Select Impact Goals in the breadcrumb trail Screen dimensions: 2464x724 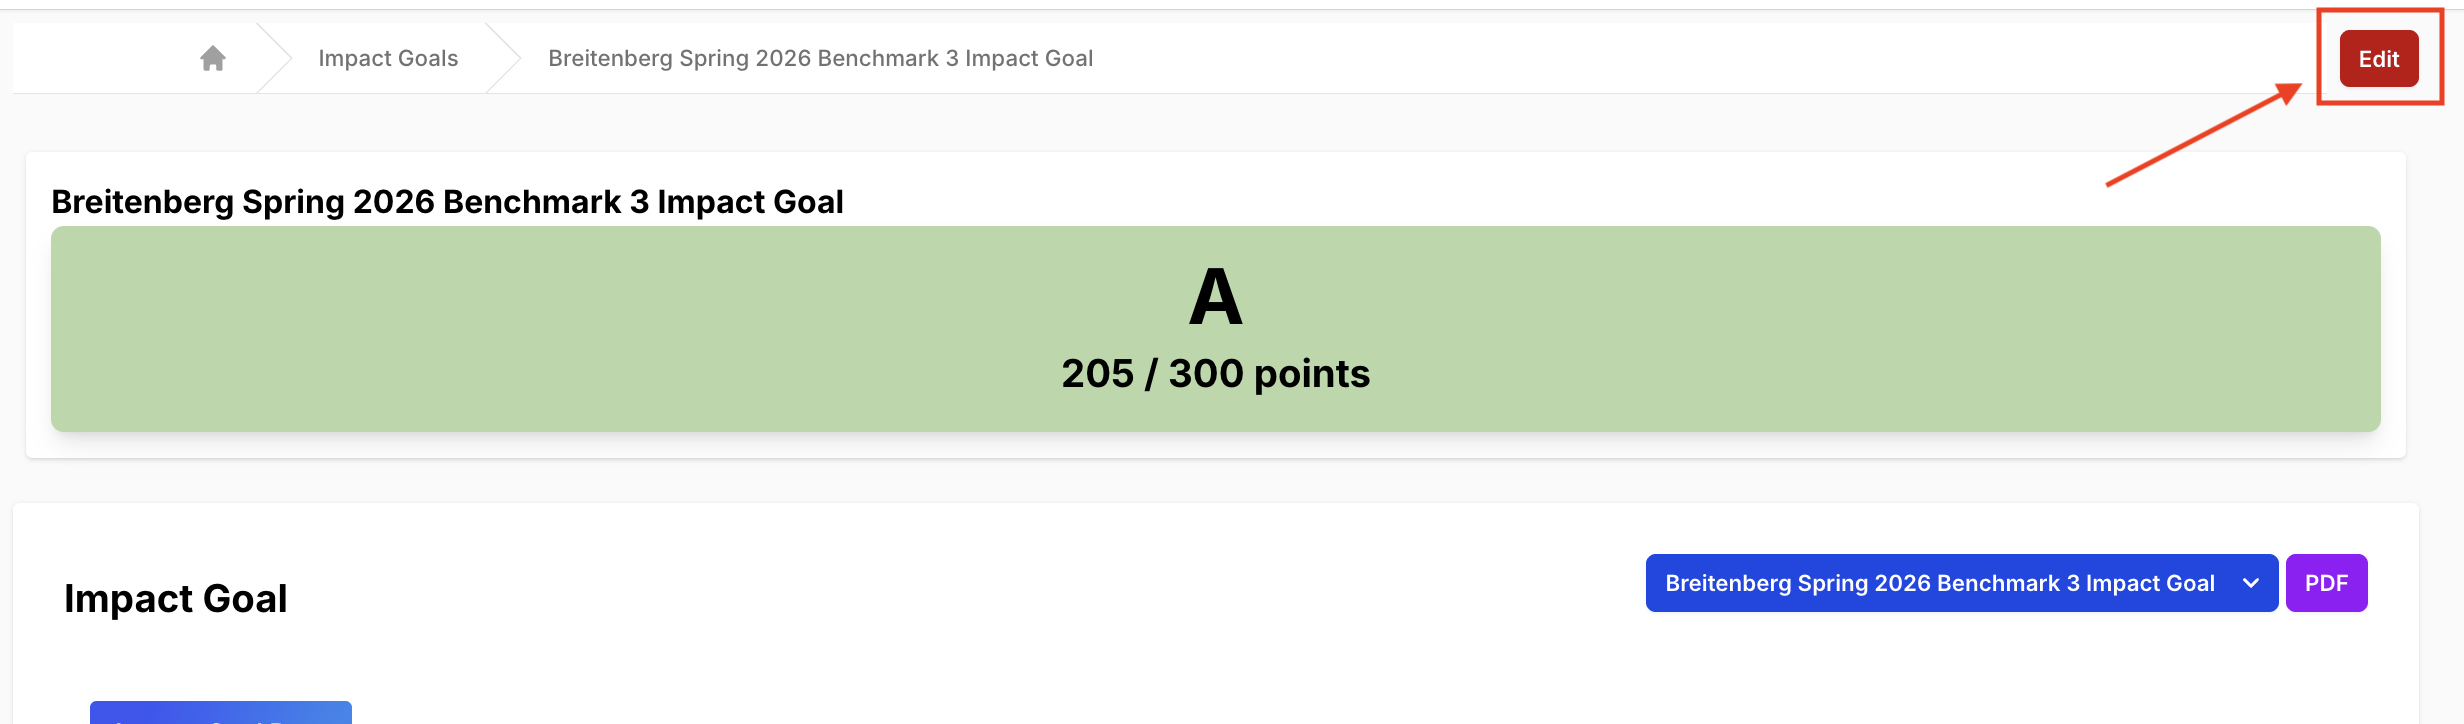(387, 57)
